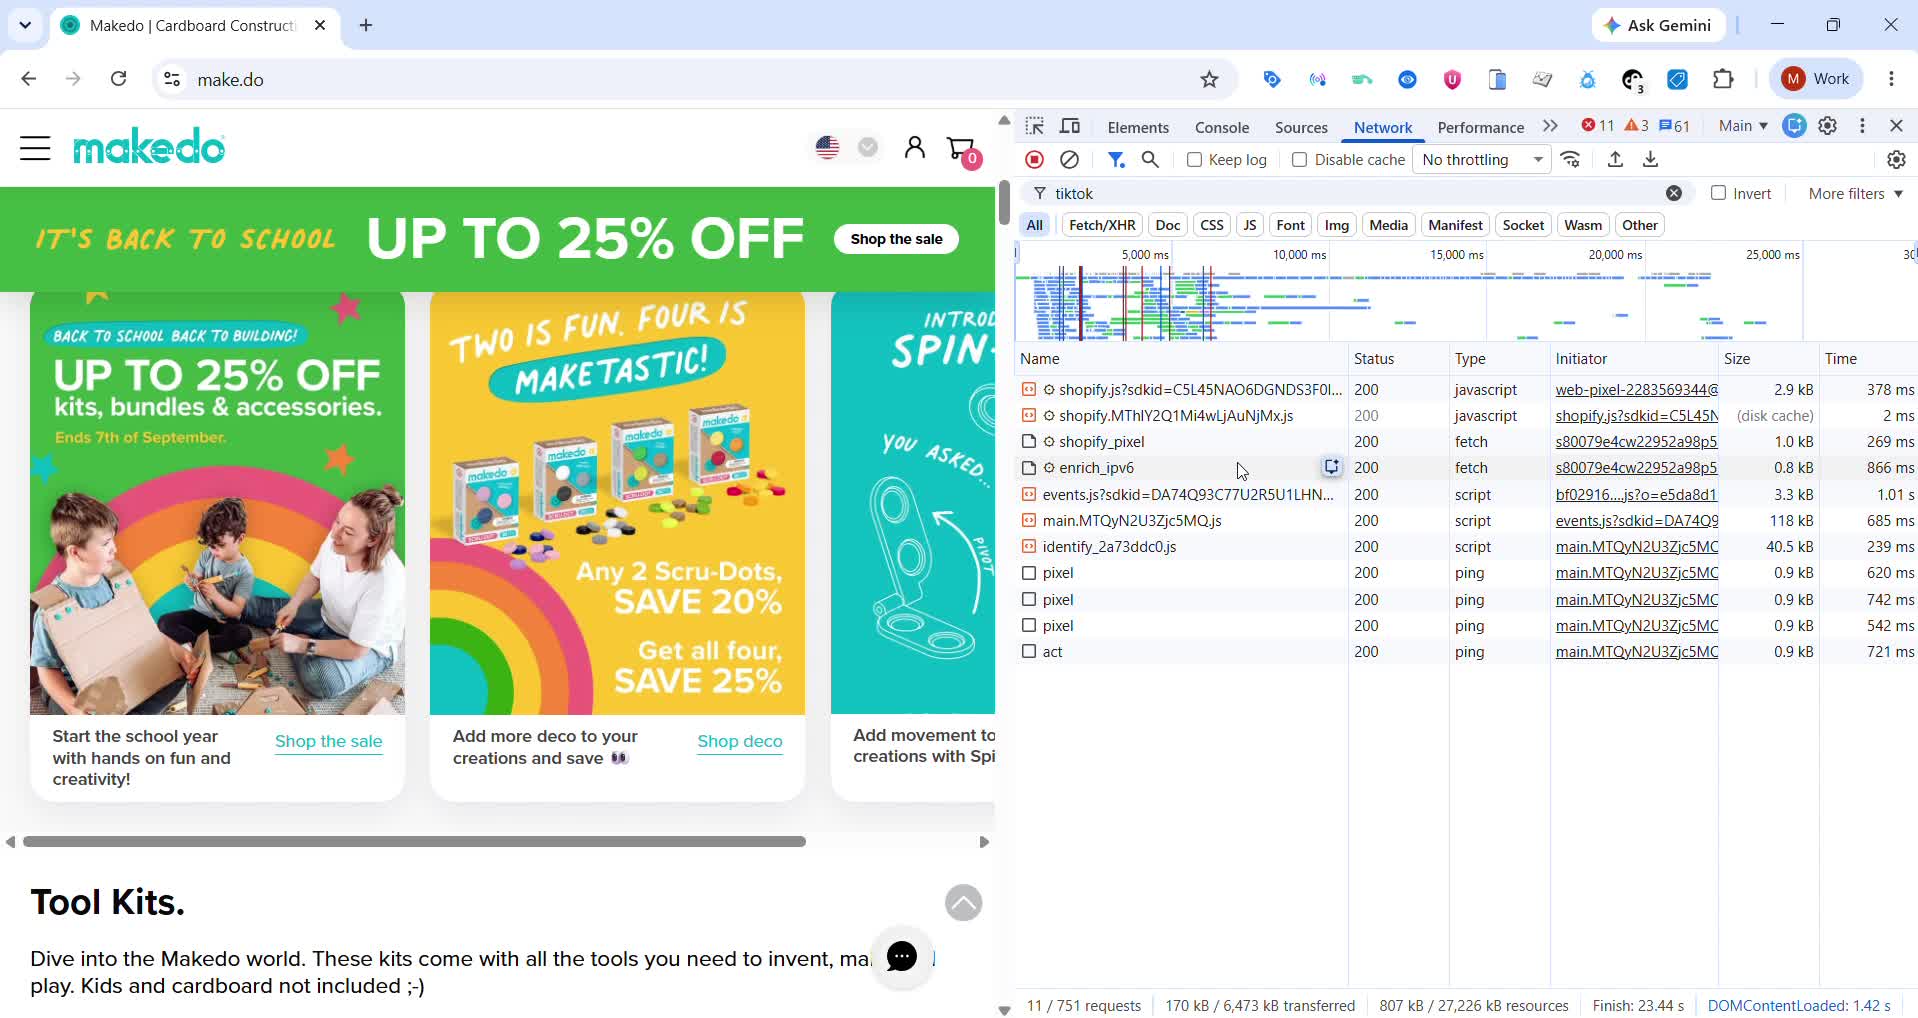Click the Shop the sale banner button
This screenshot has width=1918, height=1018.
[x=896, y=239]
